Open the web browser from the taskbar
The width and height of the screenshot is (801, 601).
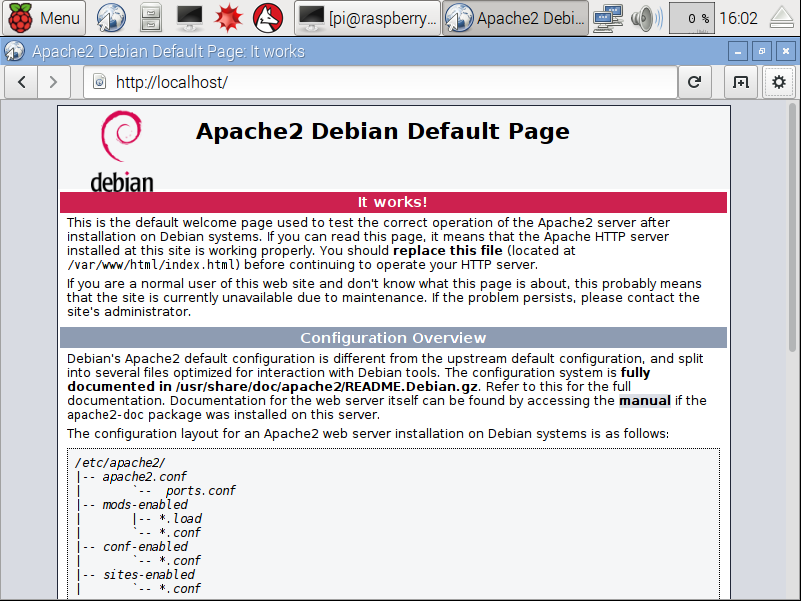pyautogui.click(x=110, y=17)
